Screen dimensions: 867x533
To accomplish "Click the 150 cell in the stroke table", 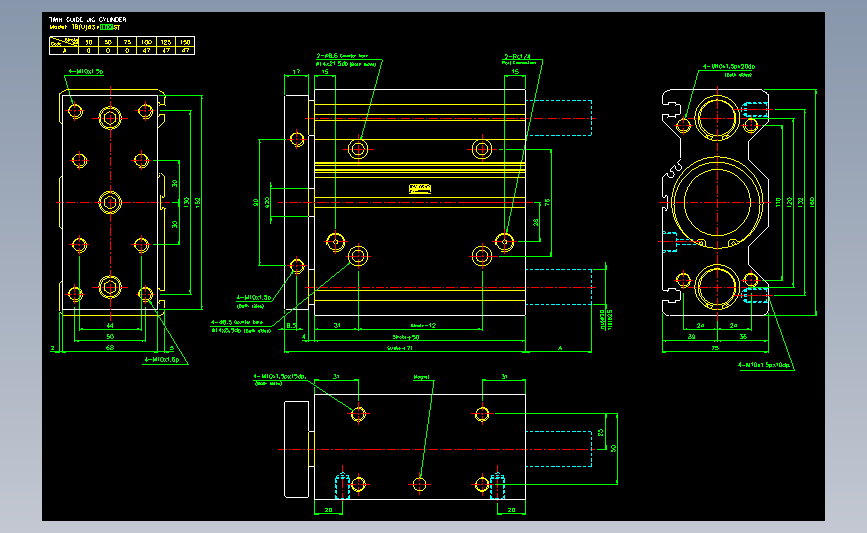I will pos(185,42).
